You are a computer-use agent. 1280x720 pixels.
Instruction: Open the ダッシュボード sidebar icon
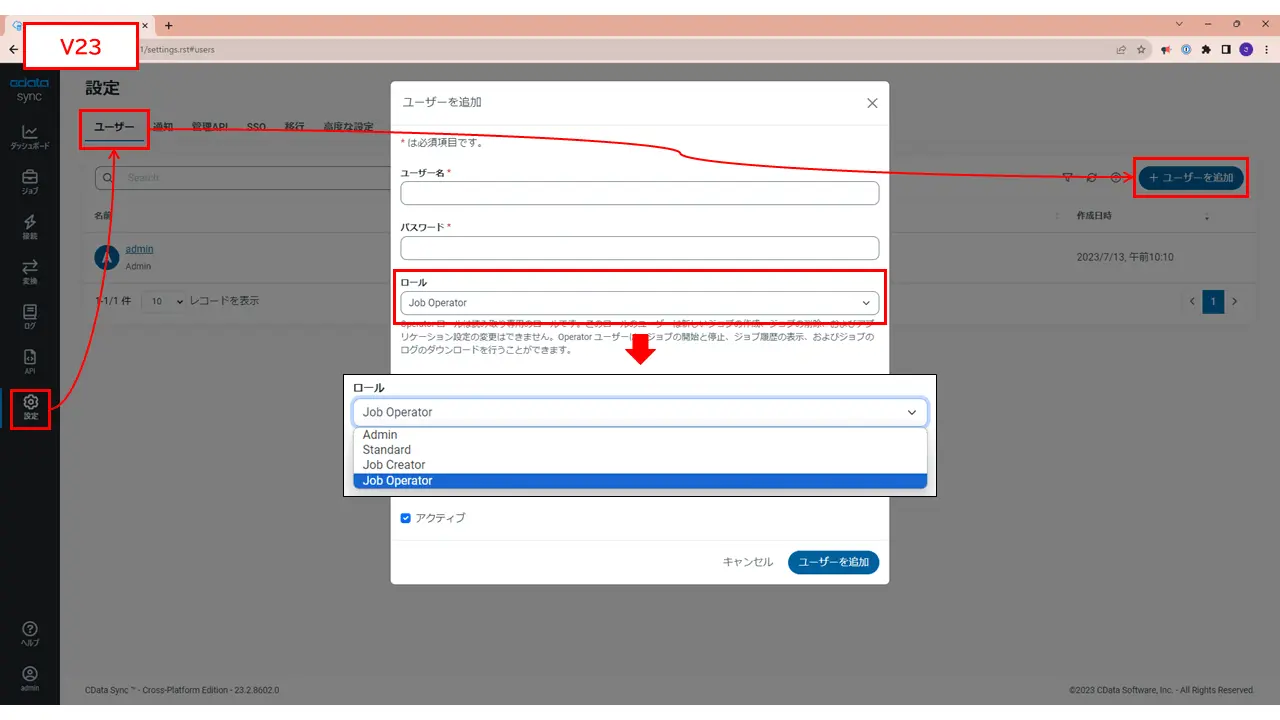30,138
